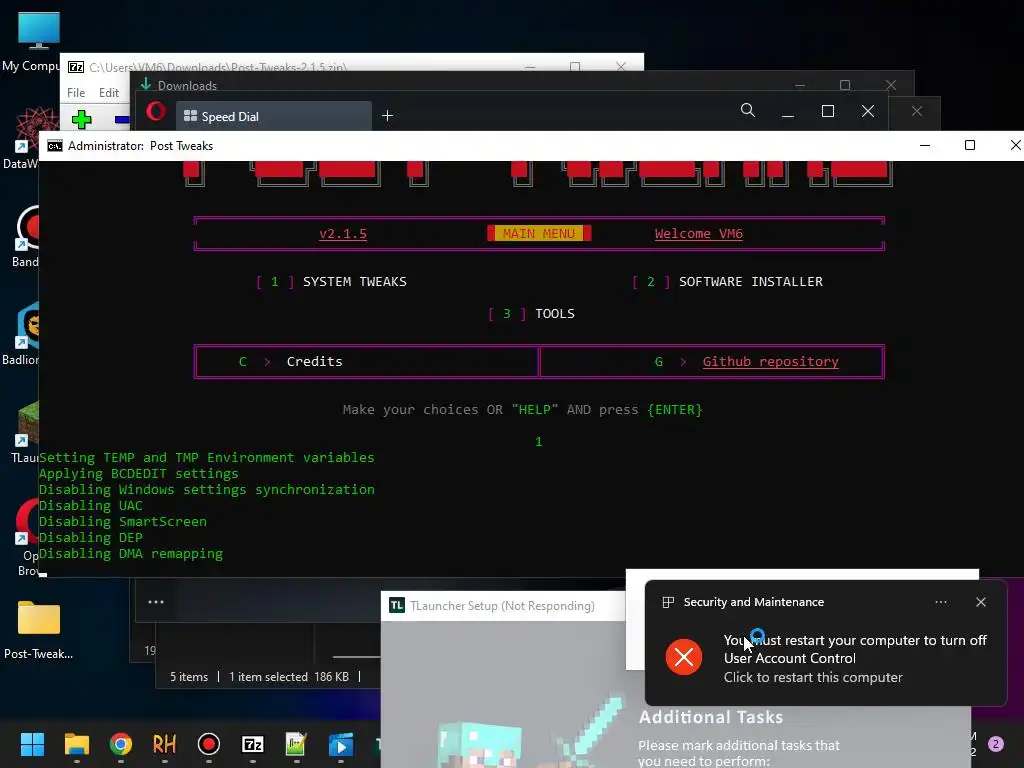Open the Badlion desktop shortcut
Screen dimensions: 1024x768
[x=25, y=332]
